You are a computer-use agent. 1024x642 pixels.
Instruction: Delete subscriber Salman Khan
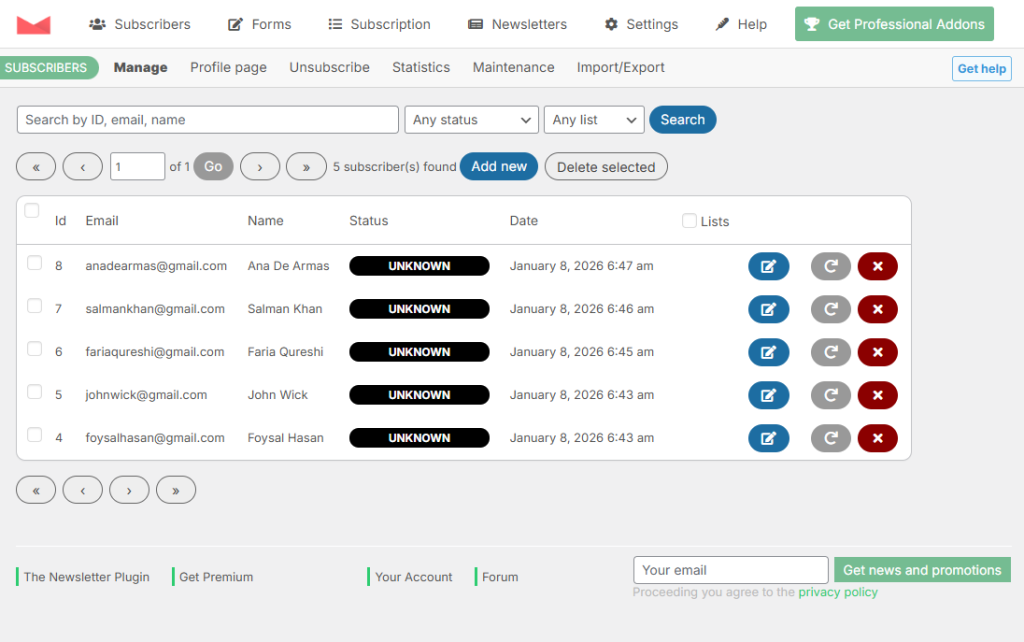click(878, 310)
